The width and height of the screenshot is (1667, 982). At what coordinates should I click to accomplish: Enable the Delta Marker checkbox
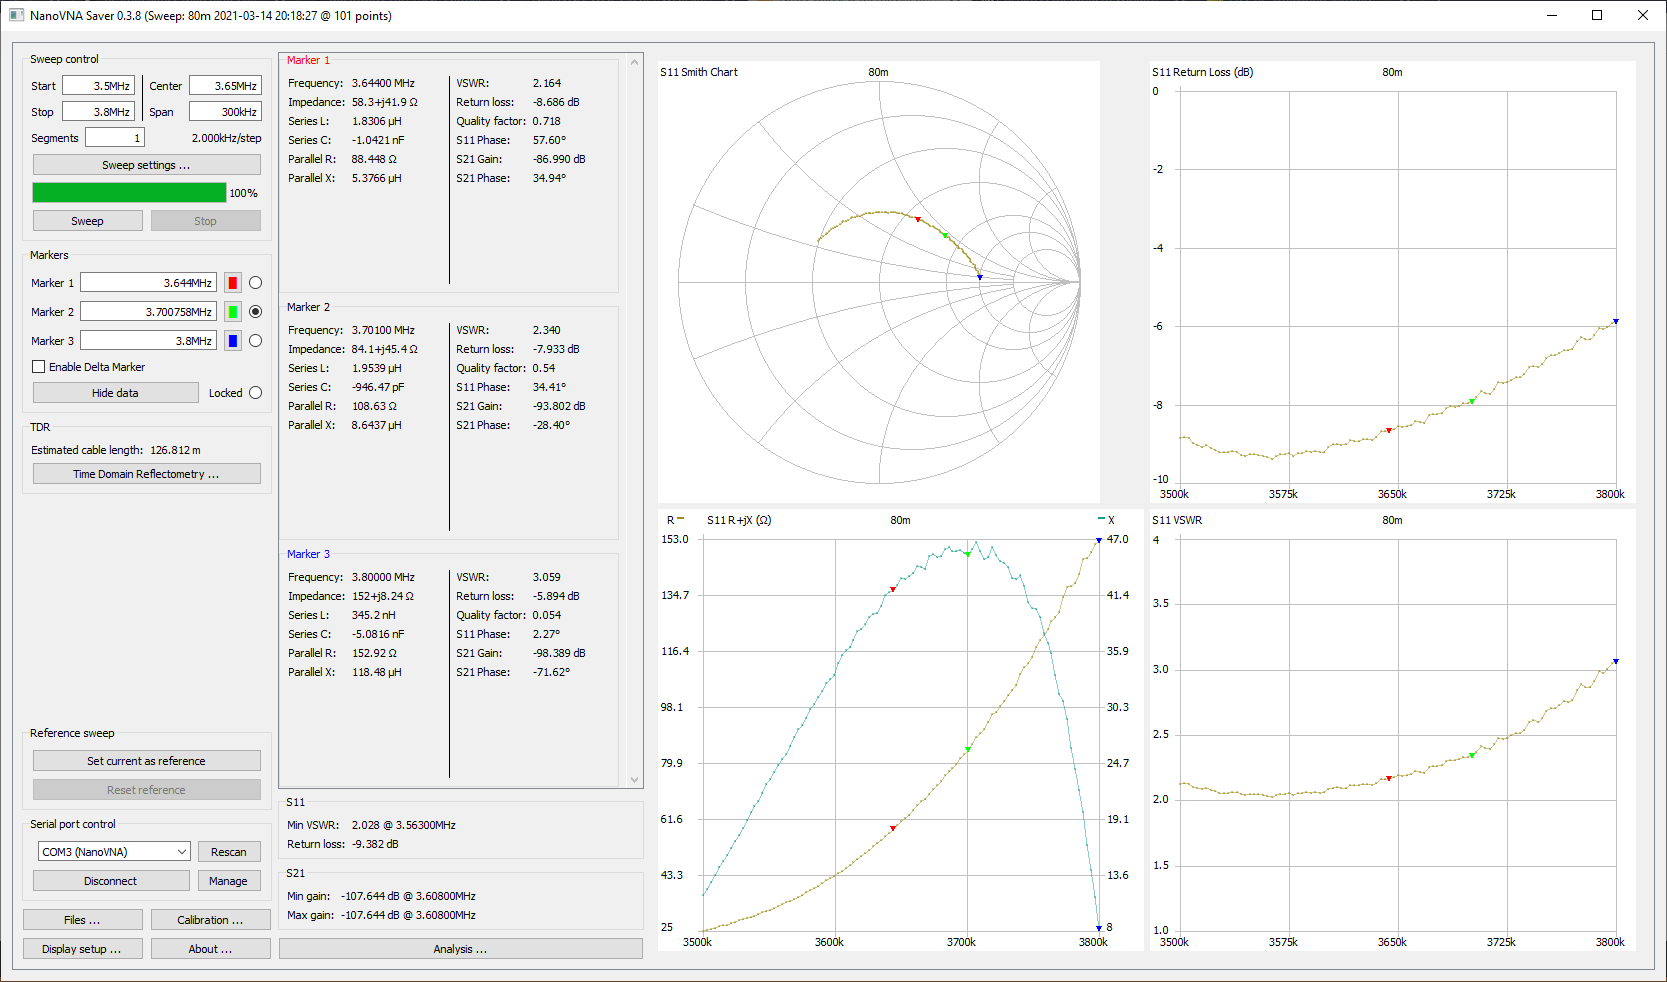point(39,367)
